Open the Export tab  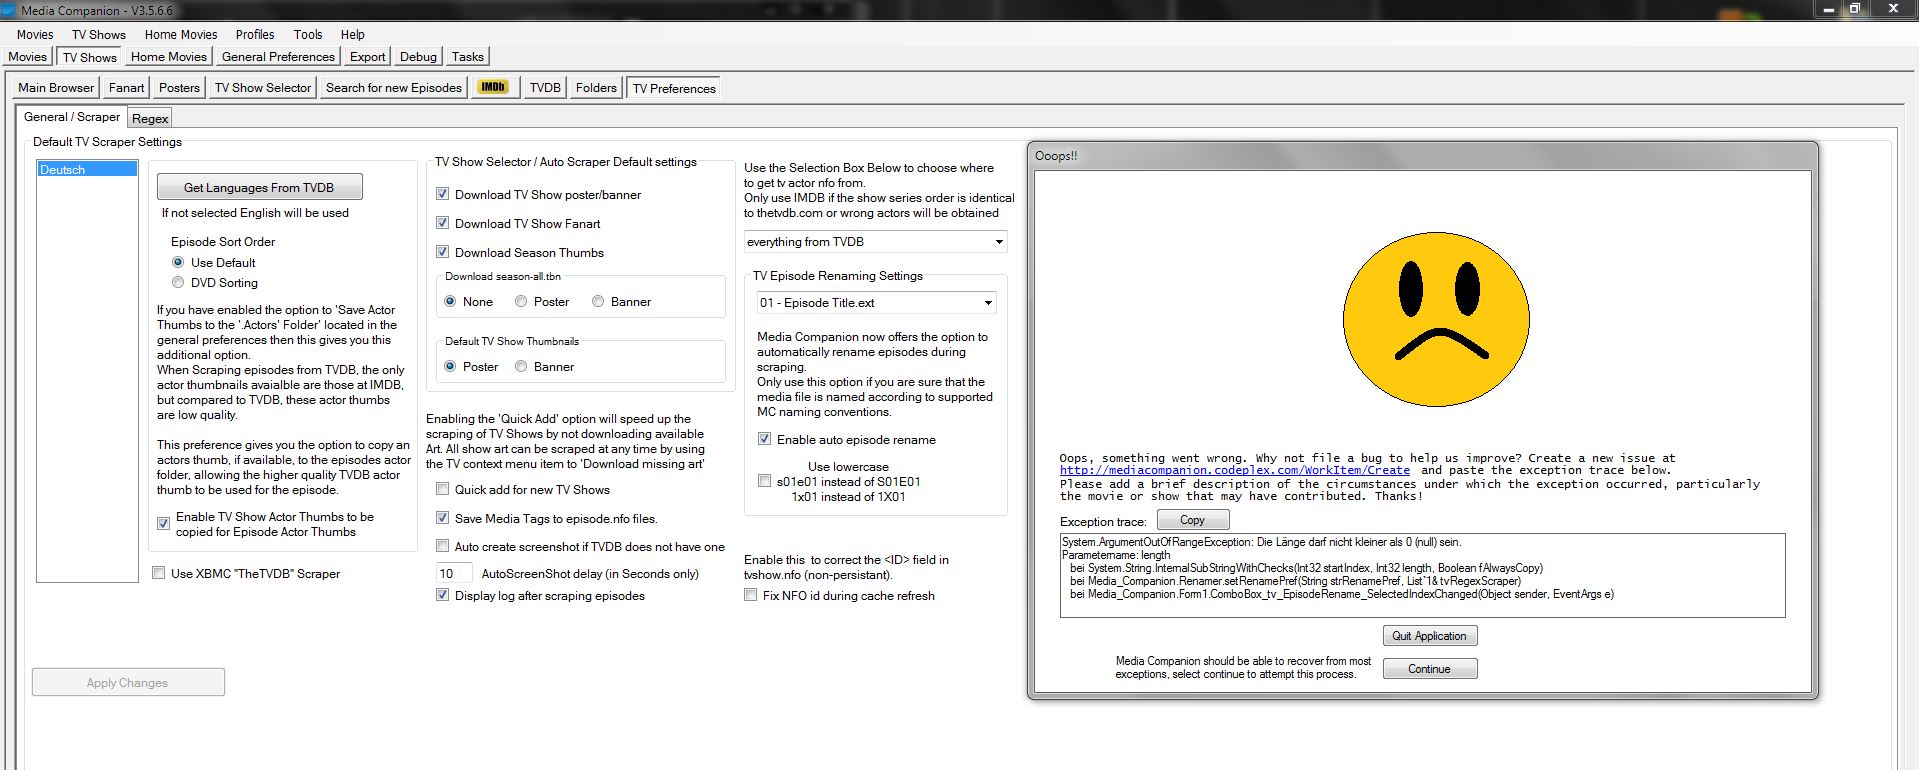coord(367,57)
